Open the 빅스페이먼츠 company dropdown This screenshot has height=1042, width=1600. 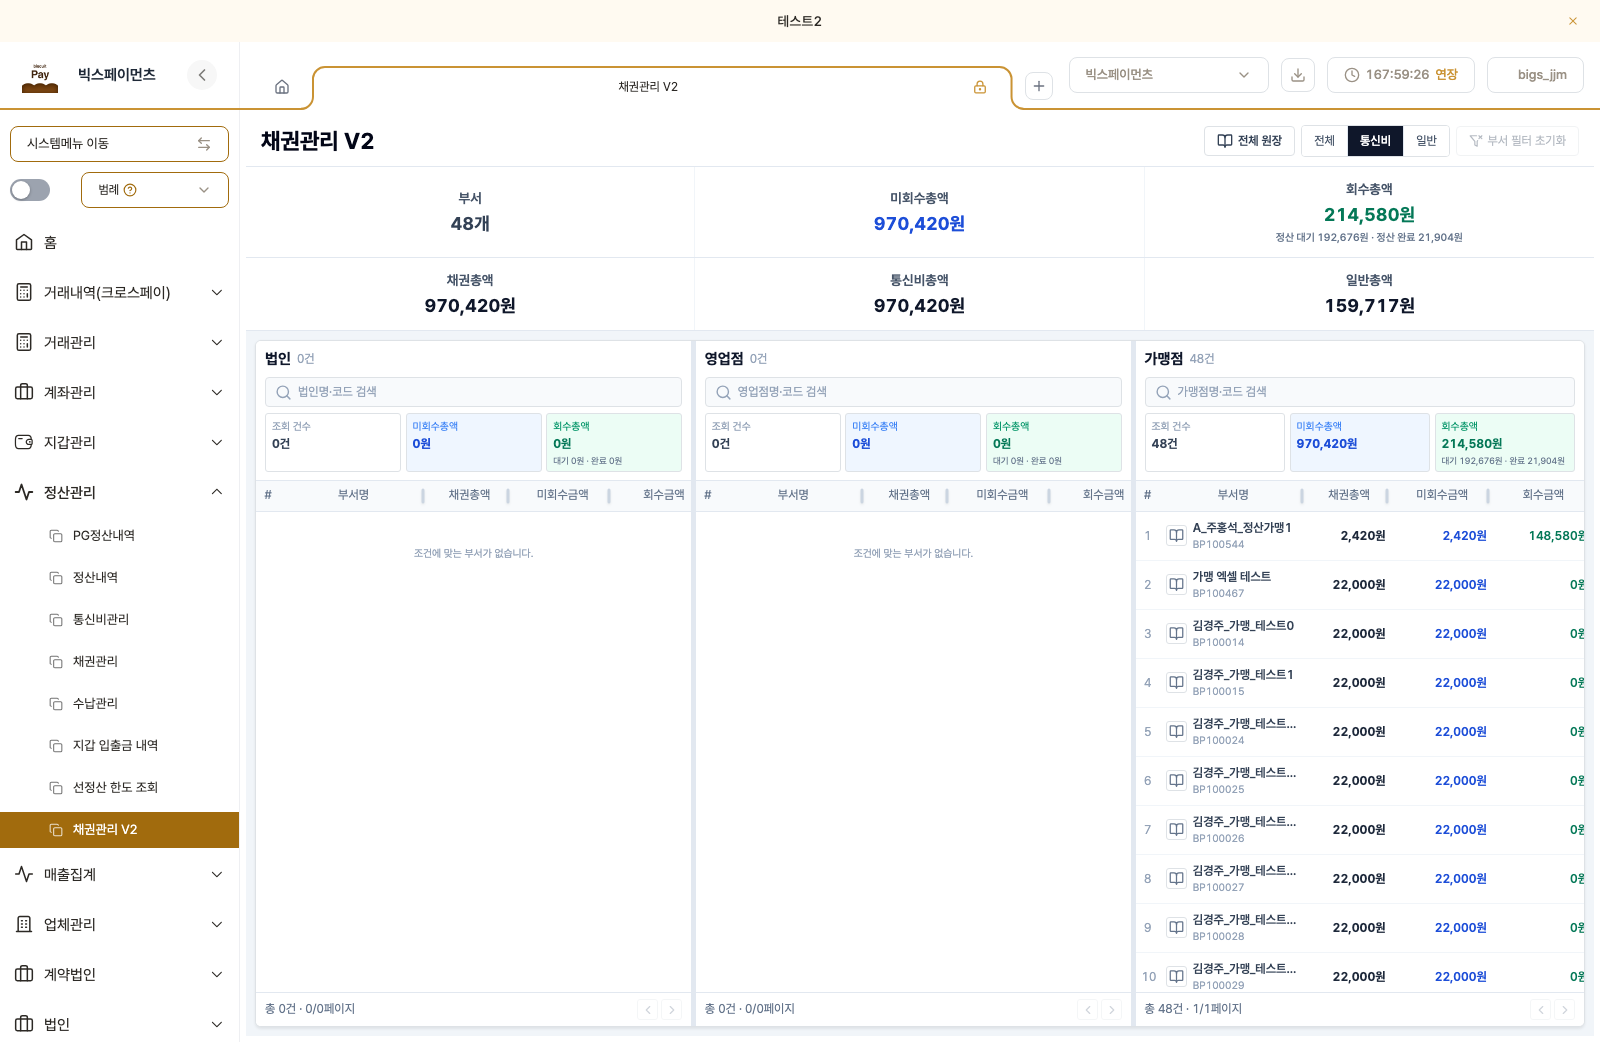click(x=1168, y=75)
